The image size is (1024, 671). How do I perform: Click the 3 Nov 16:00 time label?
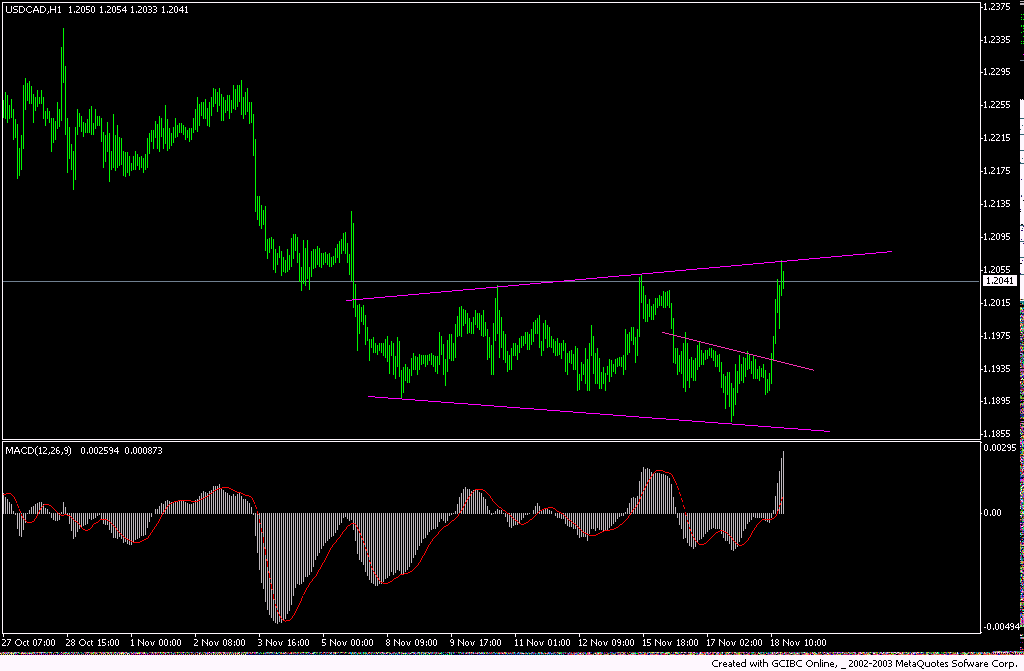(x=283, y=643)
